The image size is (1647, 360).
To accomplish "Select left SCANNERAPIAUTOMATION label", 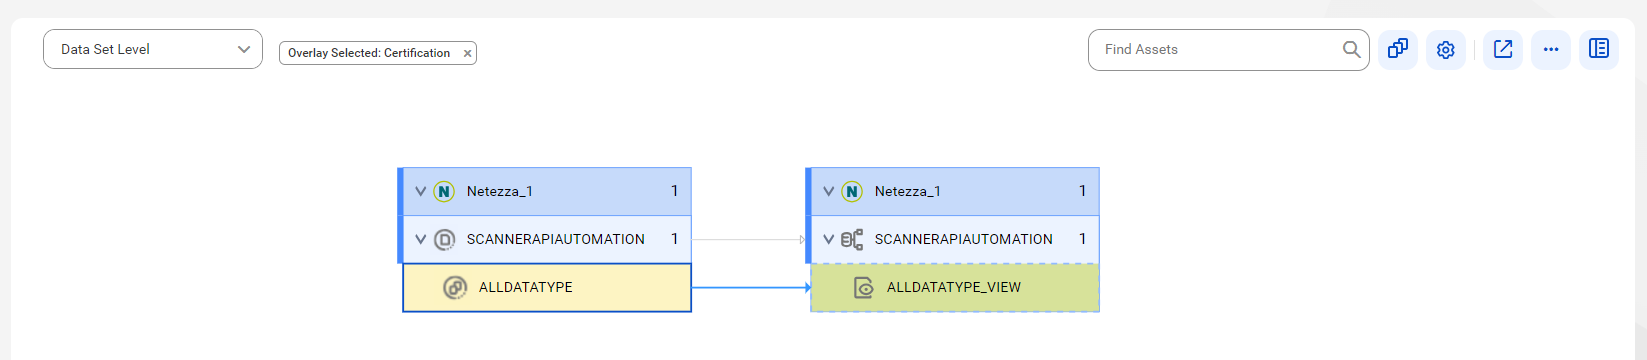I will click(556, 239).
